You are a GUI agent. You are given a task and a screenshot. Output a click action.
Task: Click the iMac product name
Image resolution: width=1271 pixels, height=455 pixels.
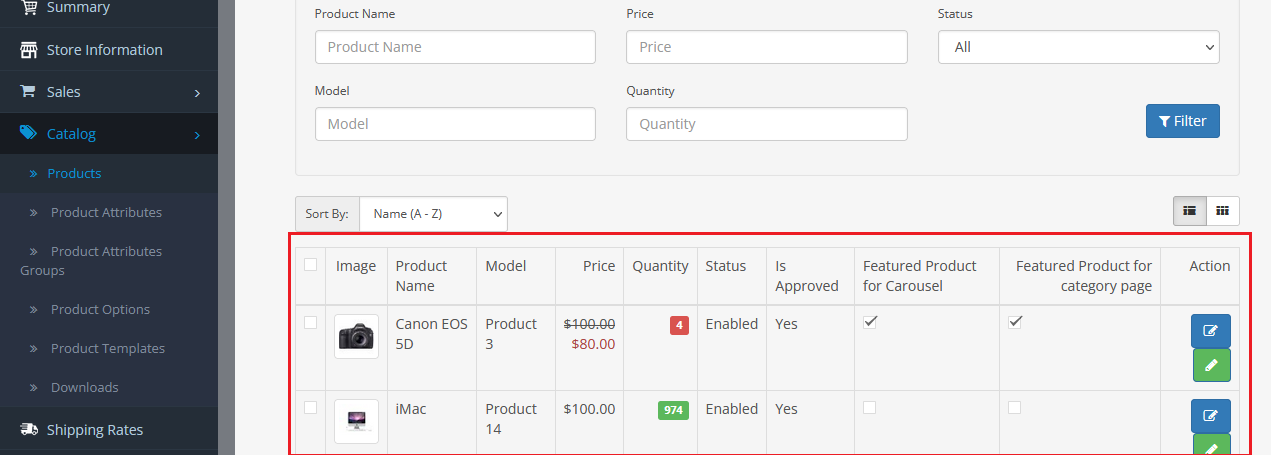[x=411, y=409]
